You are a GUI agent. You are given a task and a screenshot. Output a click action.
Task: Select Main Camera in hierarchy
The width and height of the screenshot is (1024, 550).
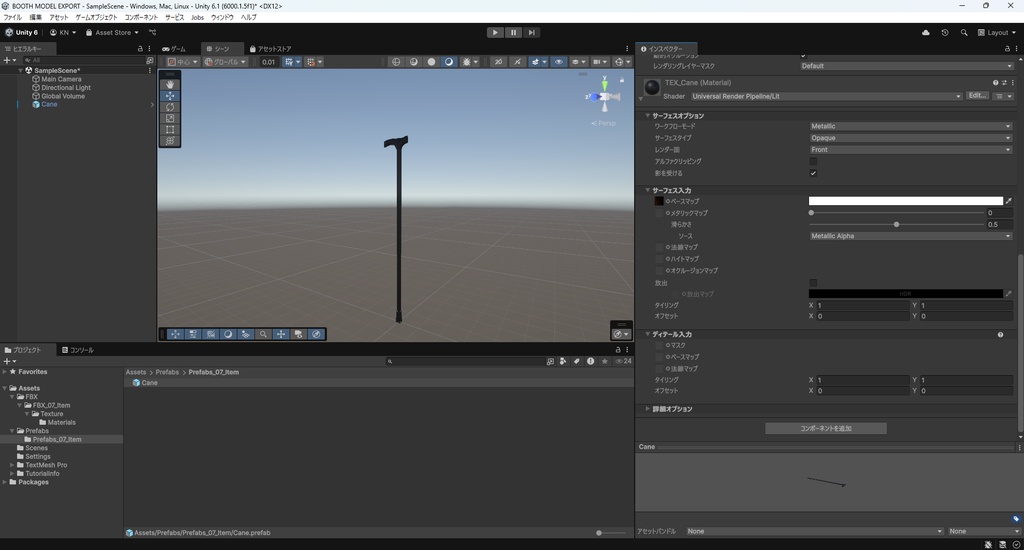click(61, 79)
